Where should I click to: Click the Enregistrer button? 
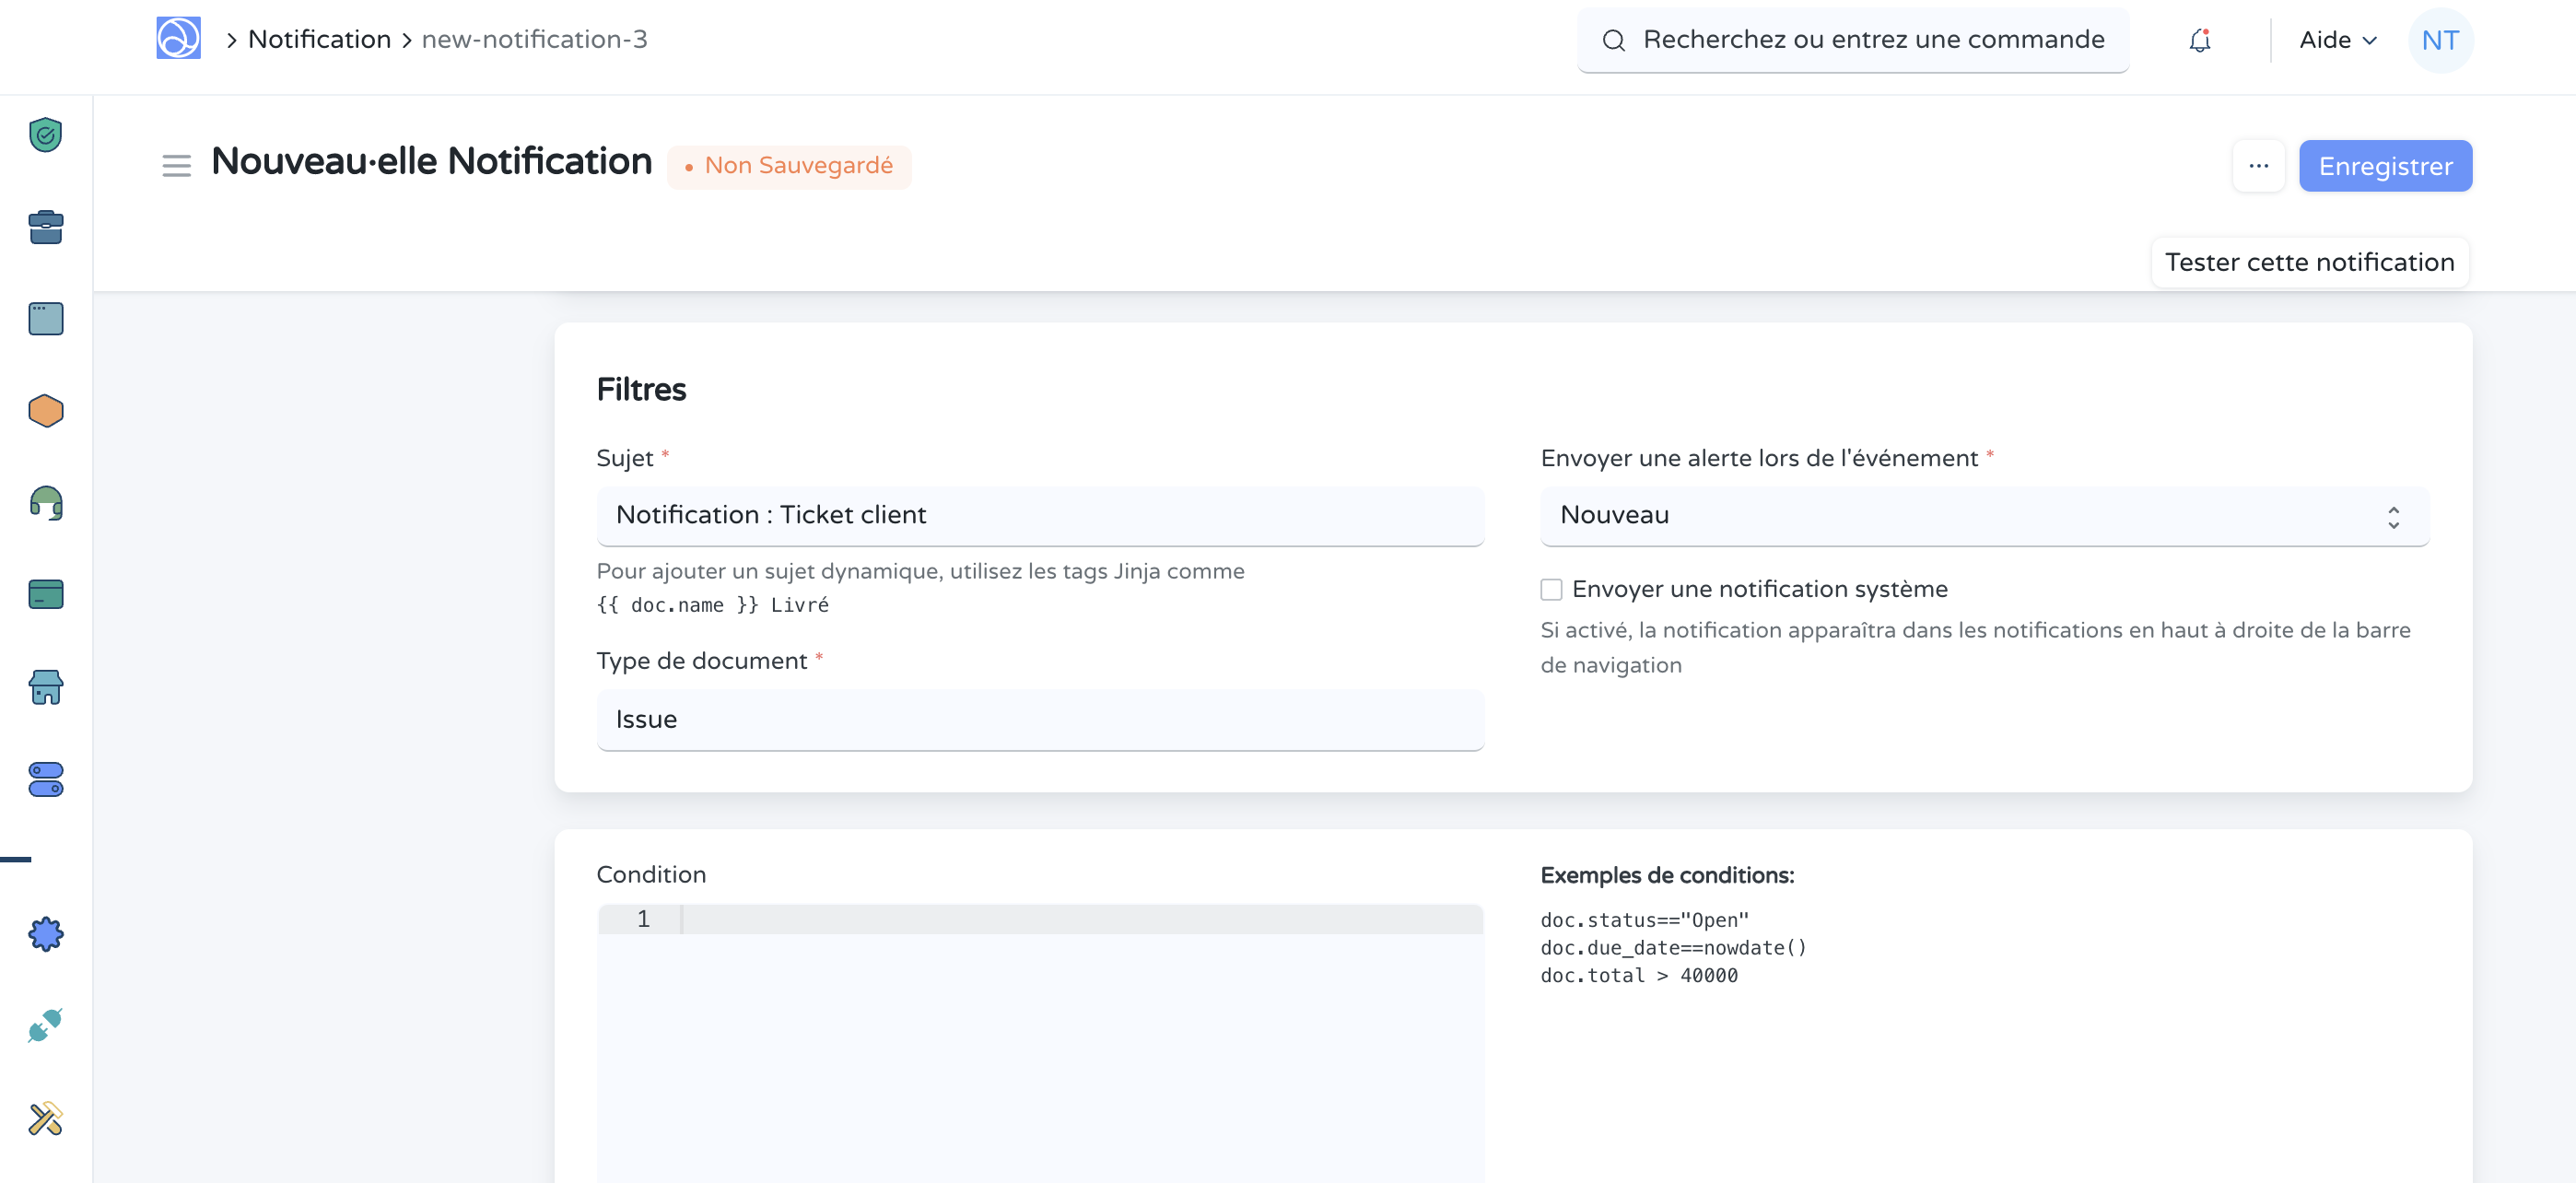point(2385,166)
